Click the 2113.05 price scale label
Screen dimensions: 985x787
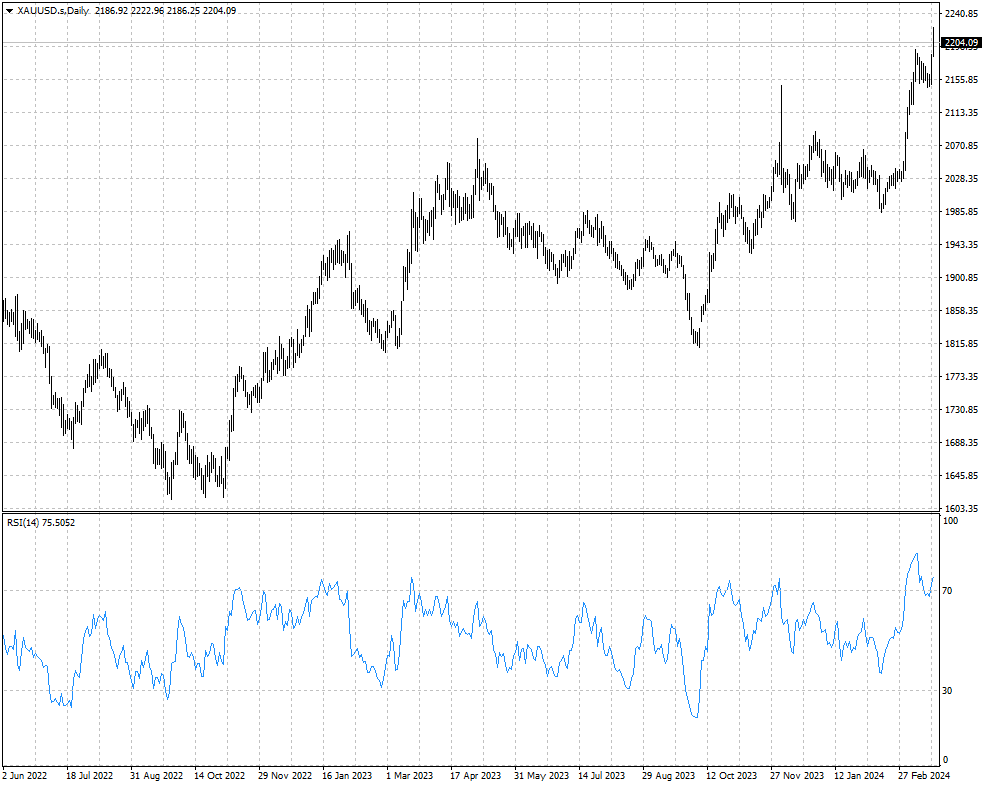point(960,113)
